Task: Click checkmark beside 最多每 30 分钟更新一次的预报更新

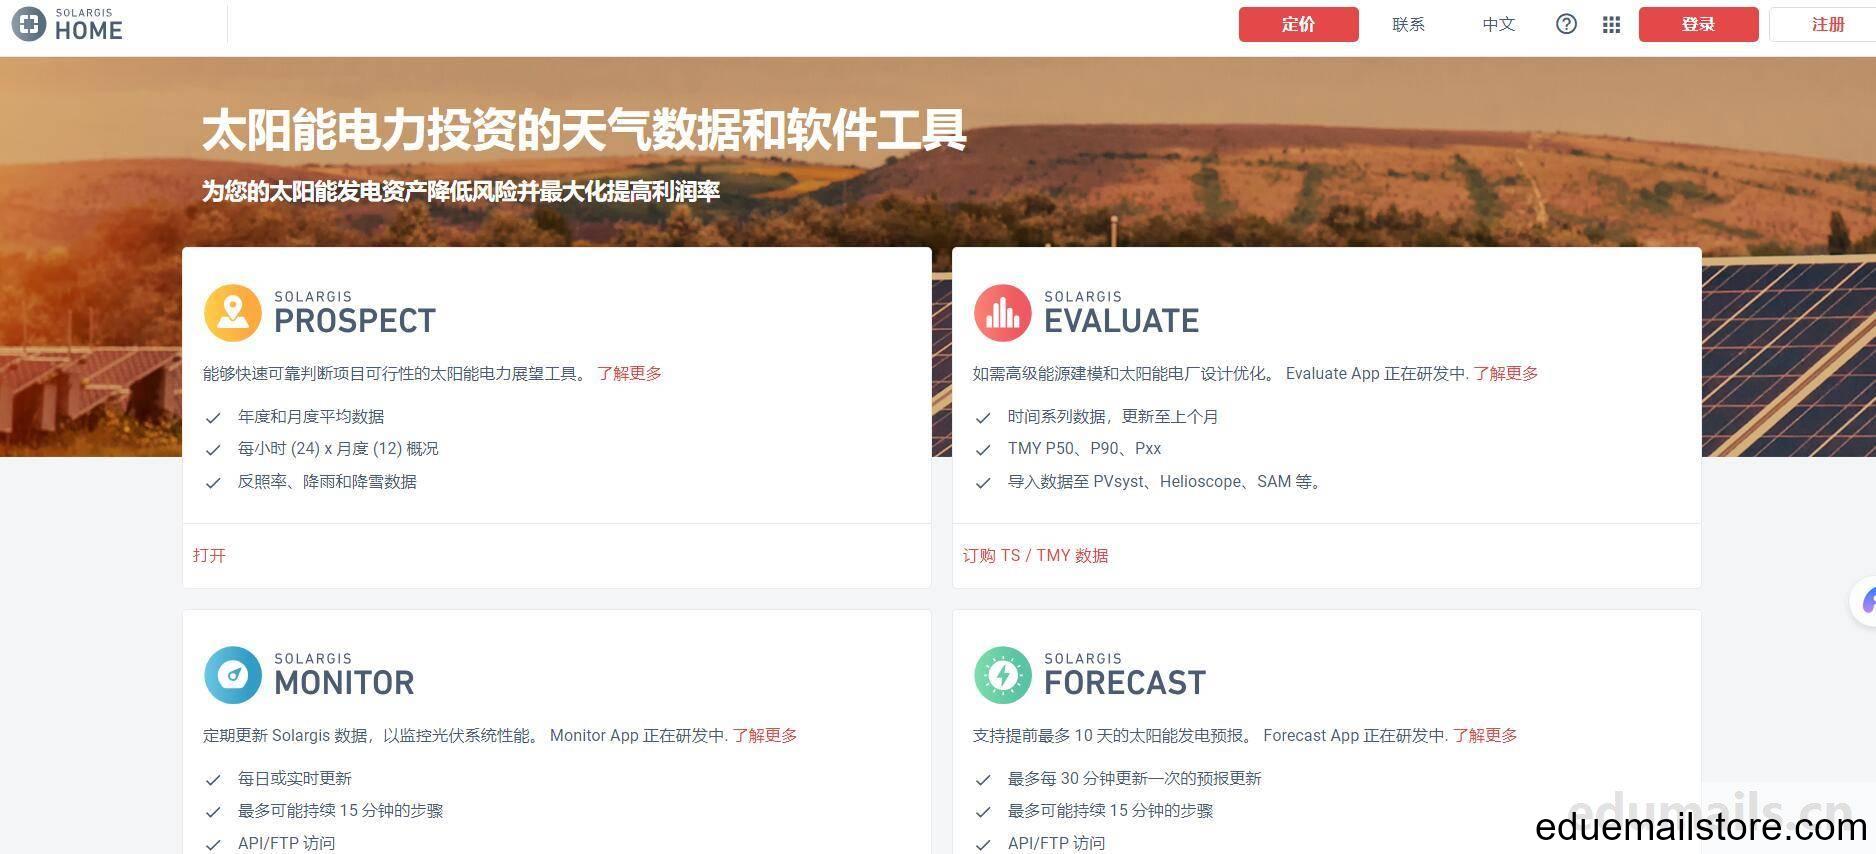Action: tap(982, 780)
